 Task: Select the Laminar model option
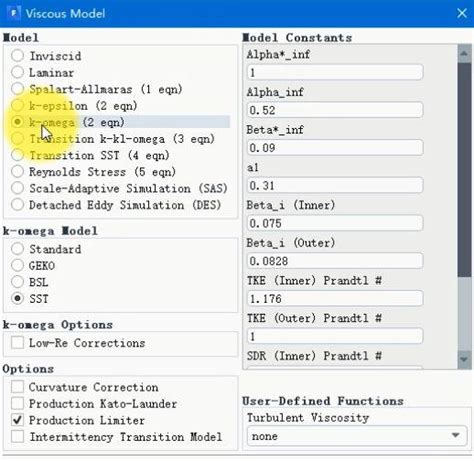(17, 72)
